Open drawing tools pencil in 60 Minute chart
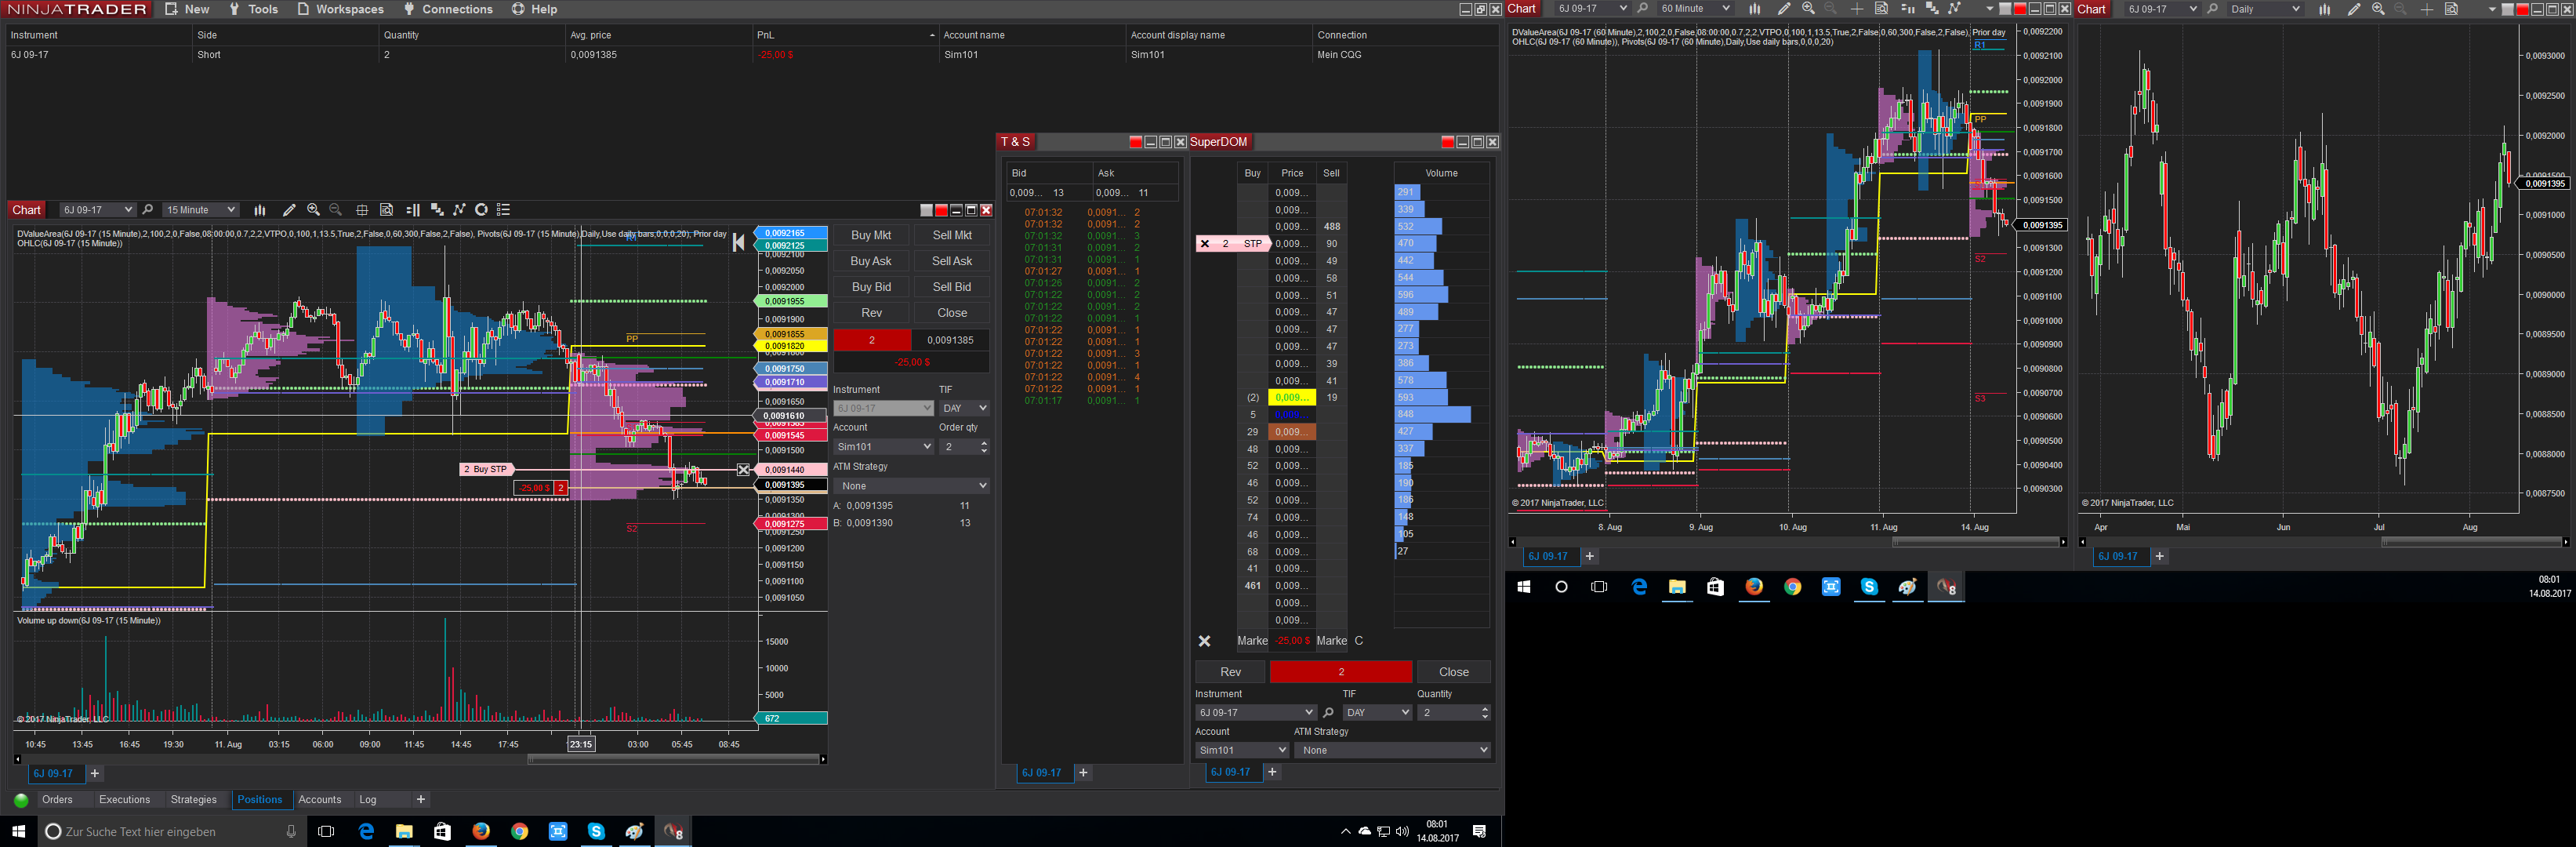 (x=1784, y=9)
